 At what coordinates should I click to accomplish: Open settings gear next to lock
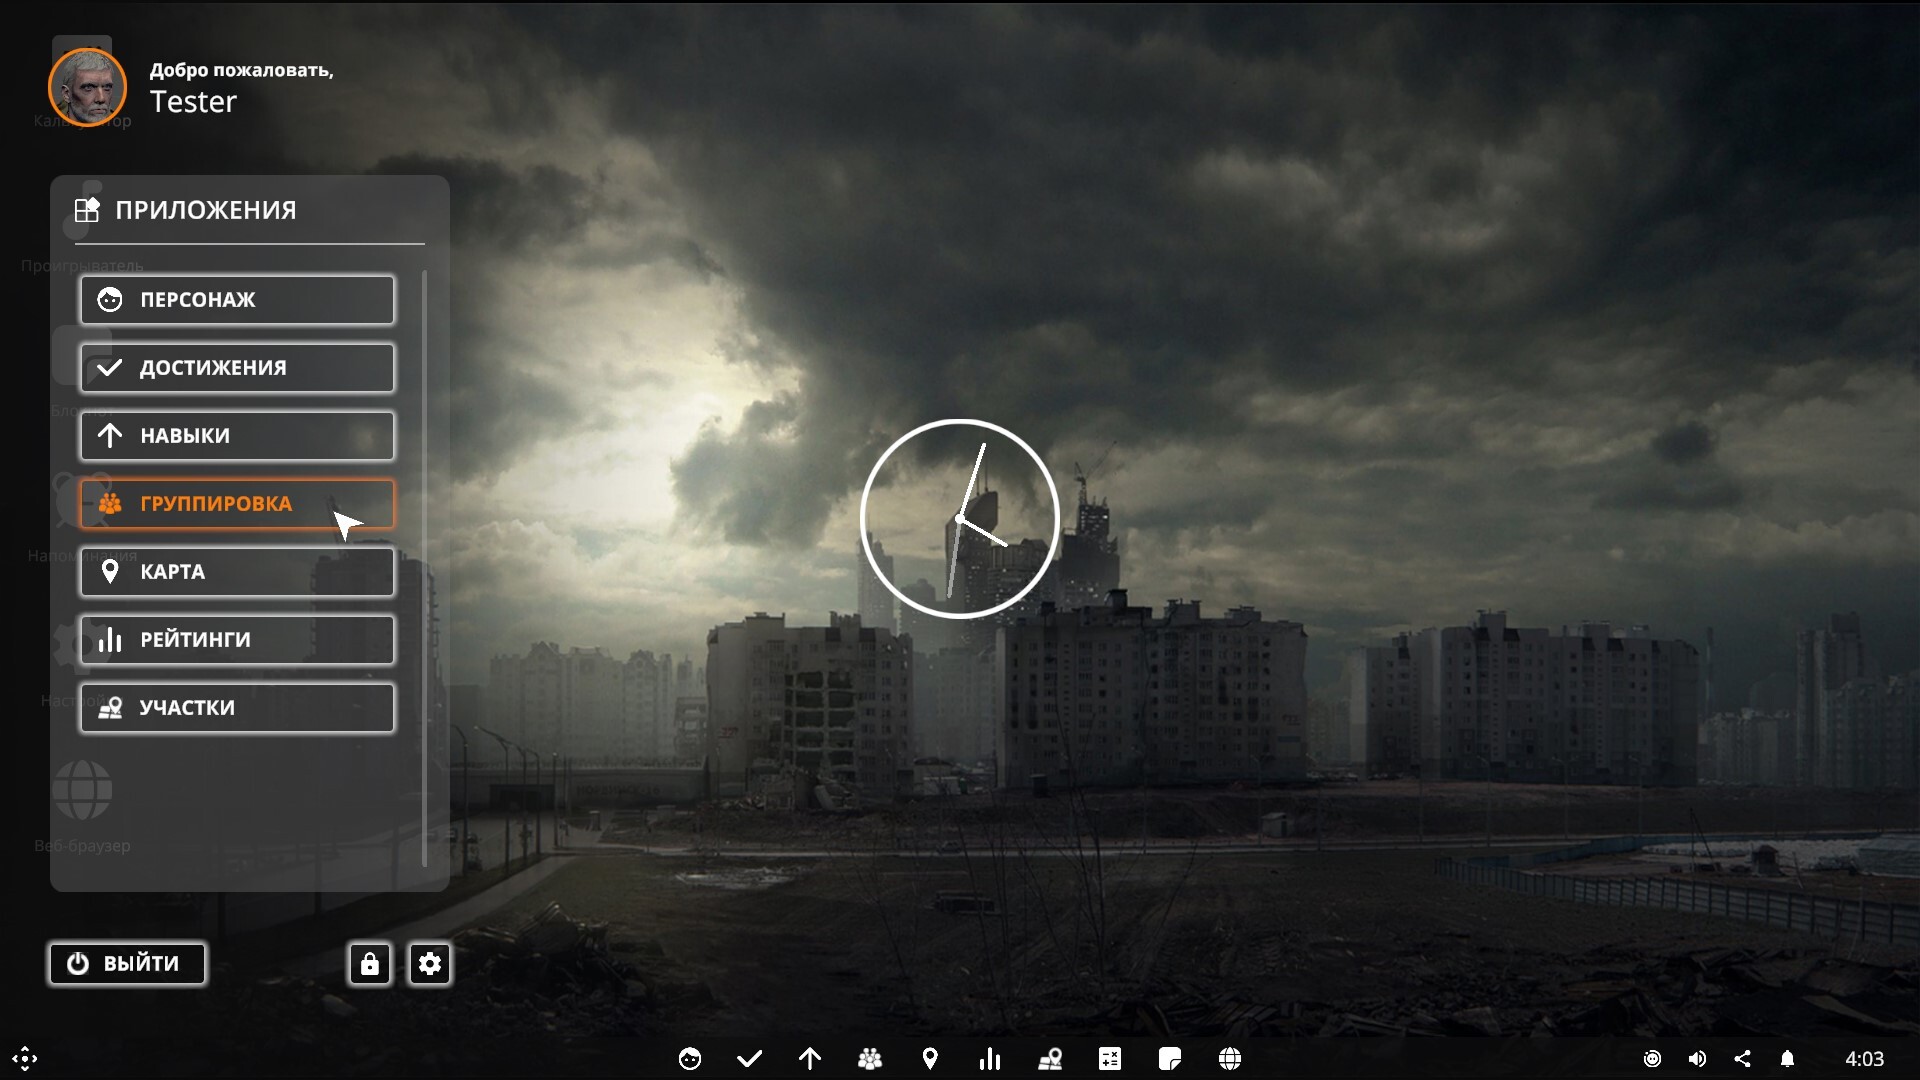[x=430, y=964]
